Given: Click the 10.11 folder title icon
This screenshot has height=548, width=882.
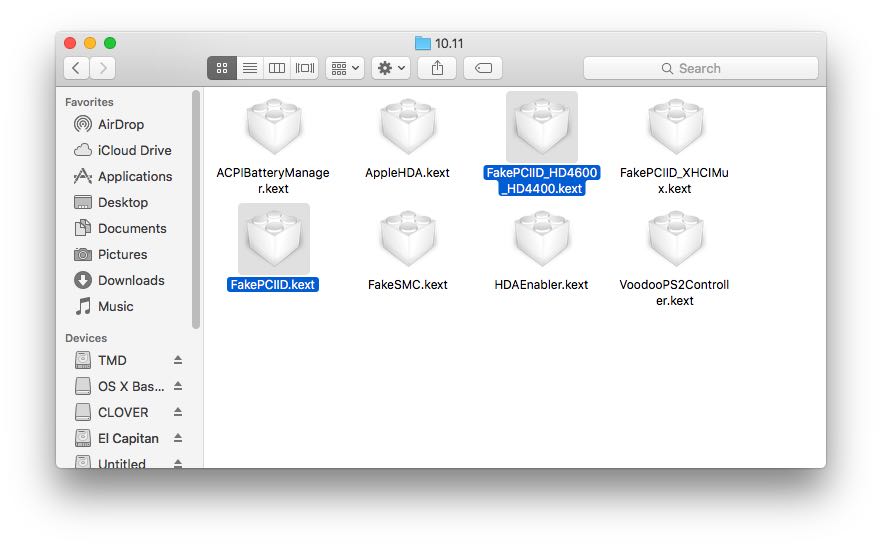Looking at the screenshot, I should [x=422, y=43].
